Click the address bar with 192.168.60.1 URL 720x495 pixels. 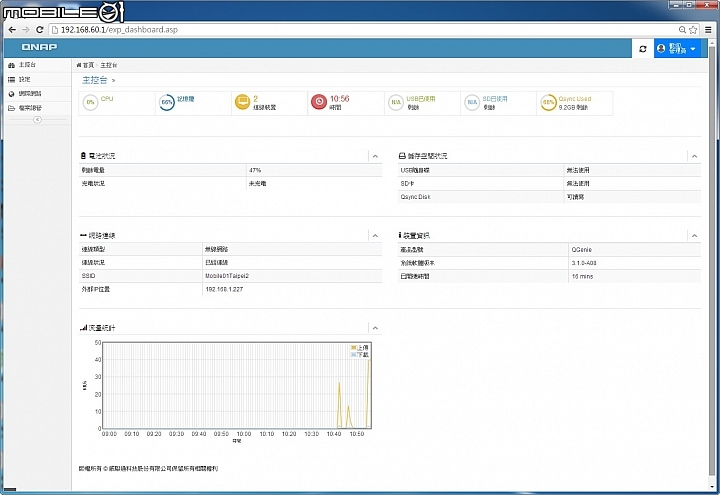[363, 30]
